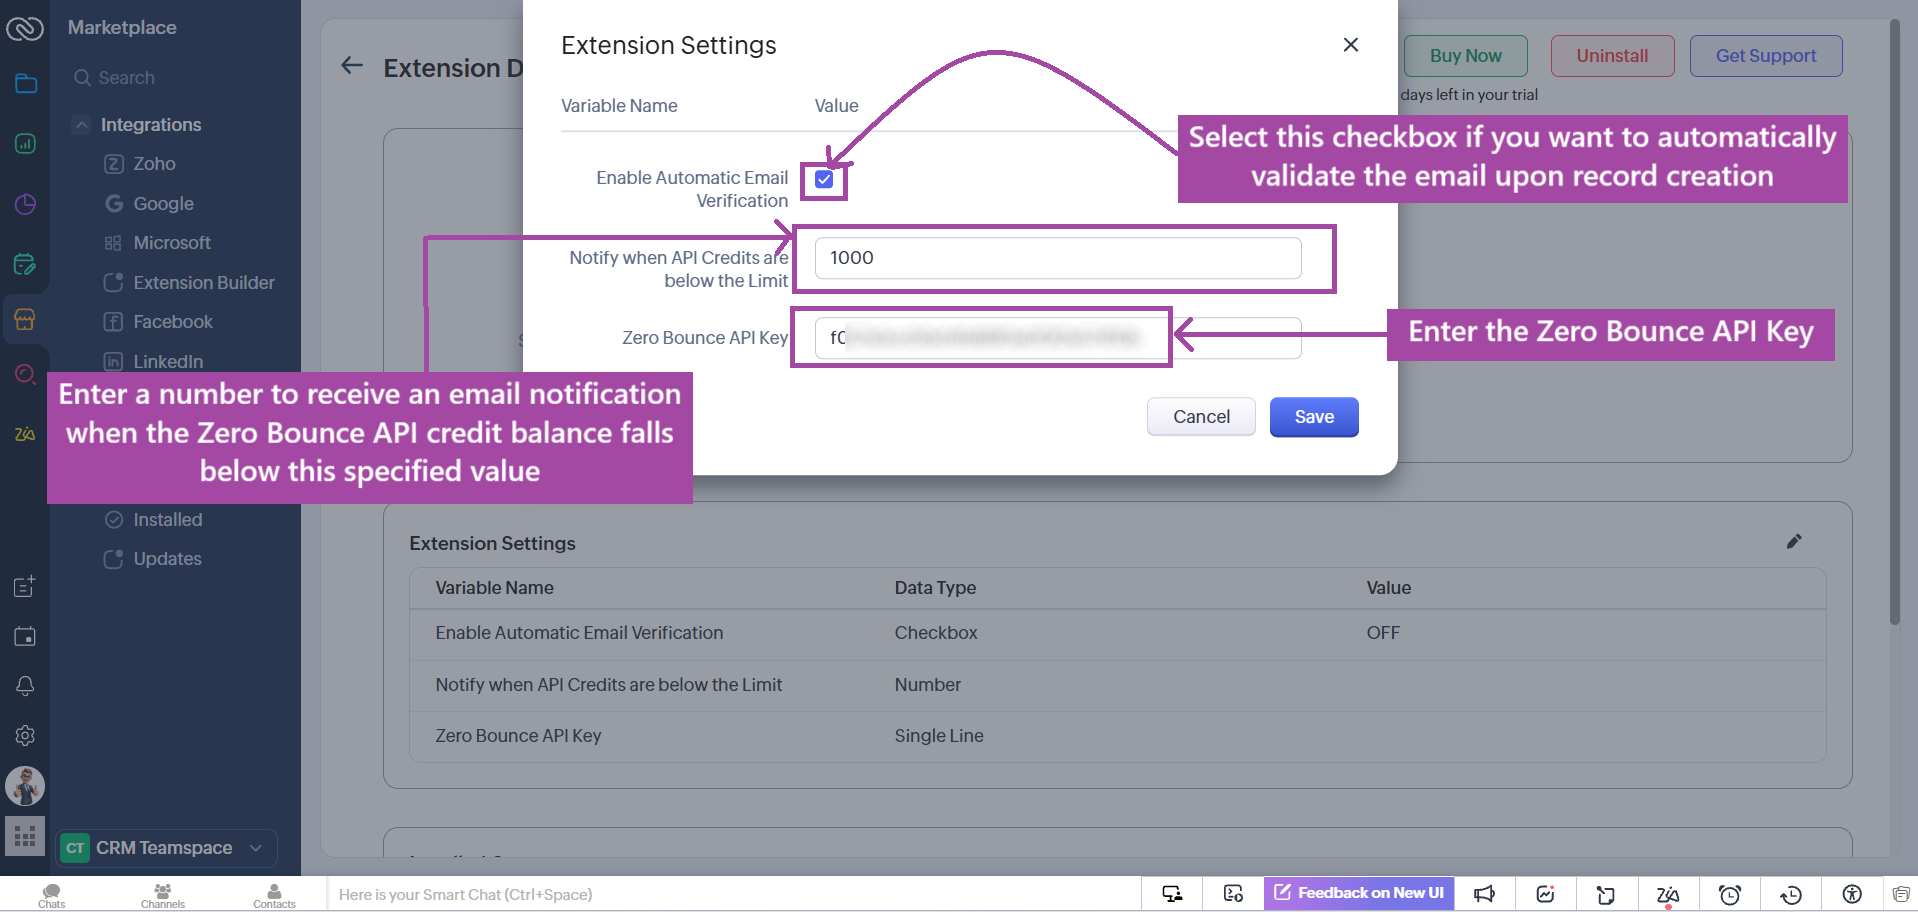Cancel the Extension Settings dialog
The width and height of the screenshot is (1918, 912).
[x=1200, y=417]
